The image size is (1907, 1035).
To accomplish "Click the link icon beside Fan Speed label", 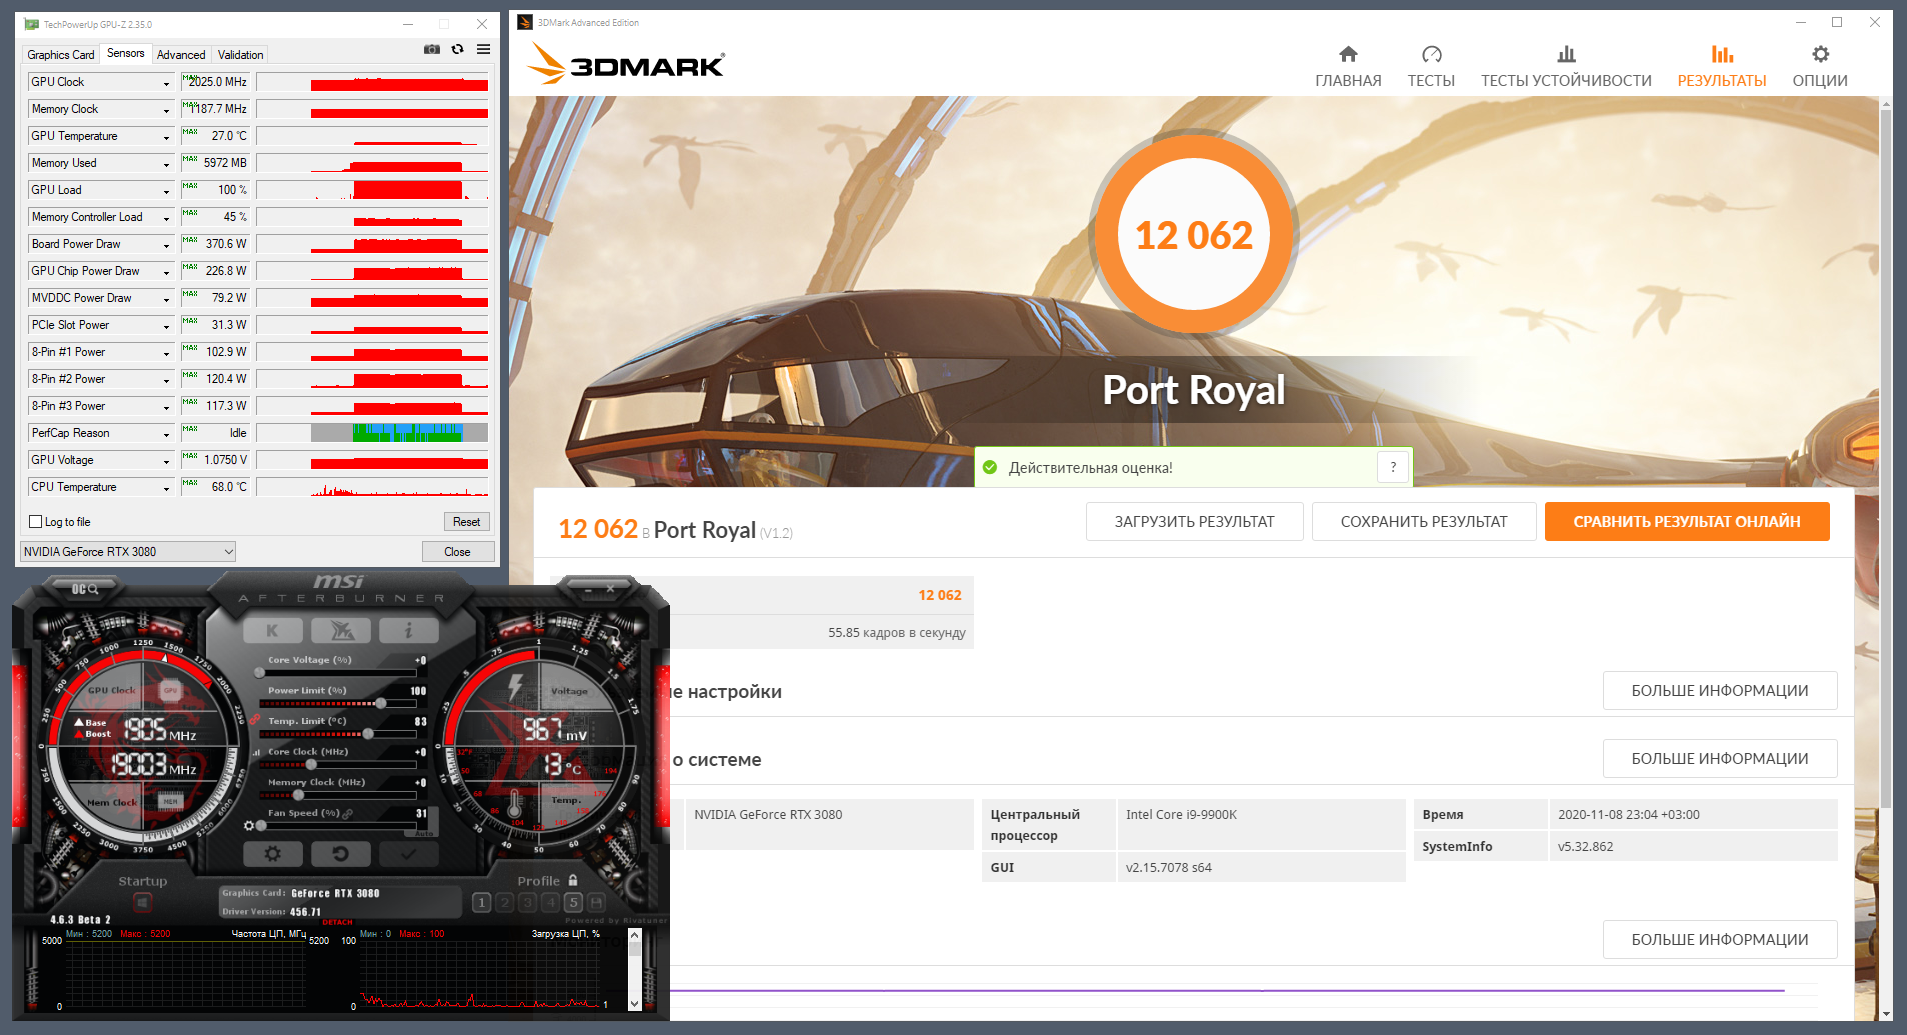I will pyautogui.click(x=348, y=814).
